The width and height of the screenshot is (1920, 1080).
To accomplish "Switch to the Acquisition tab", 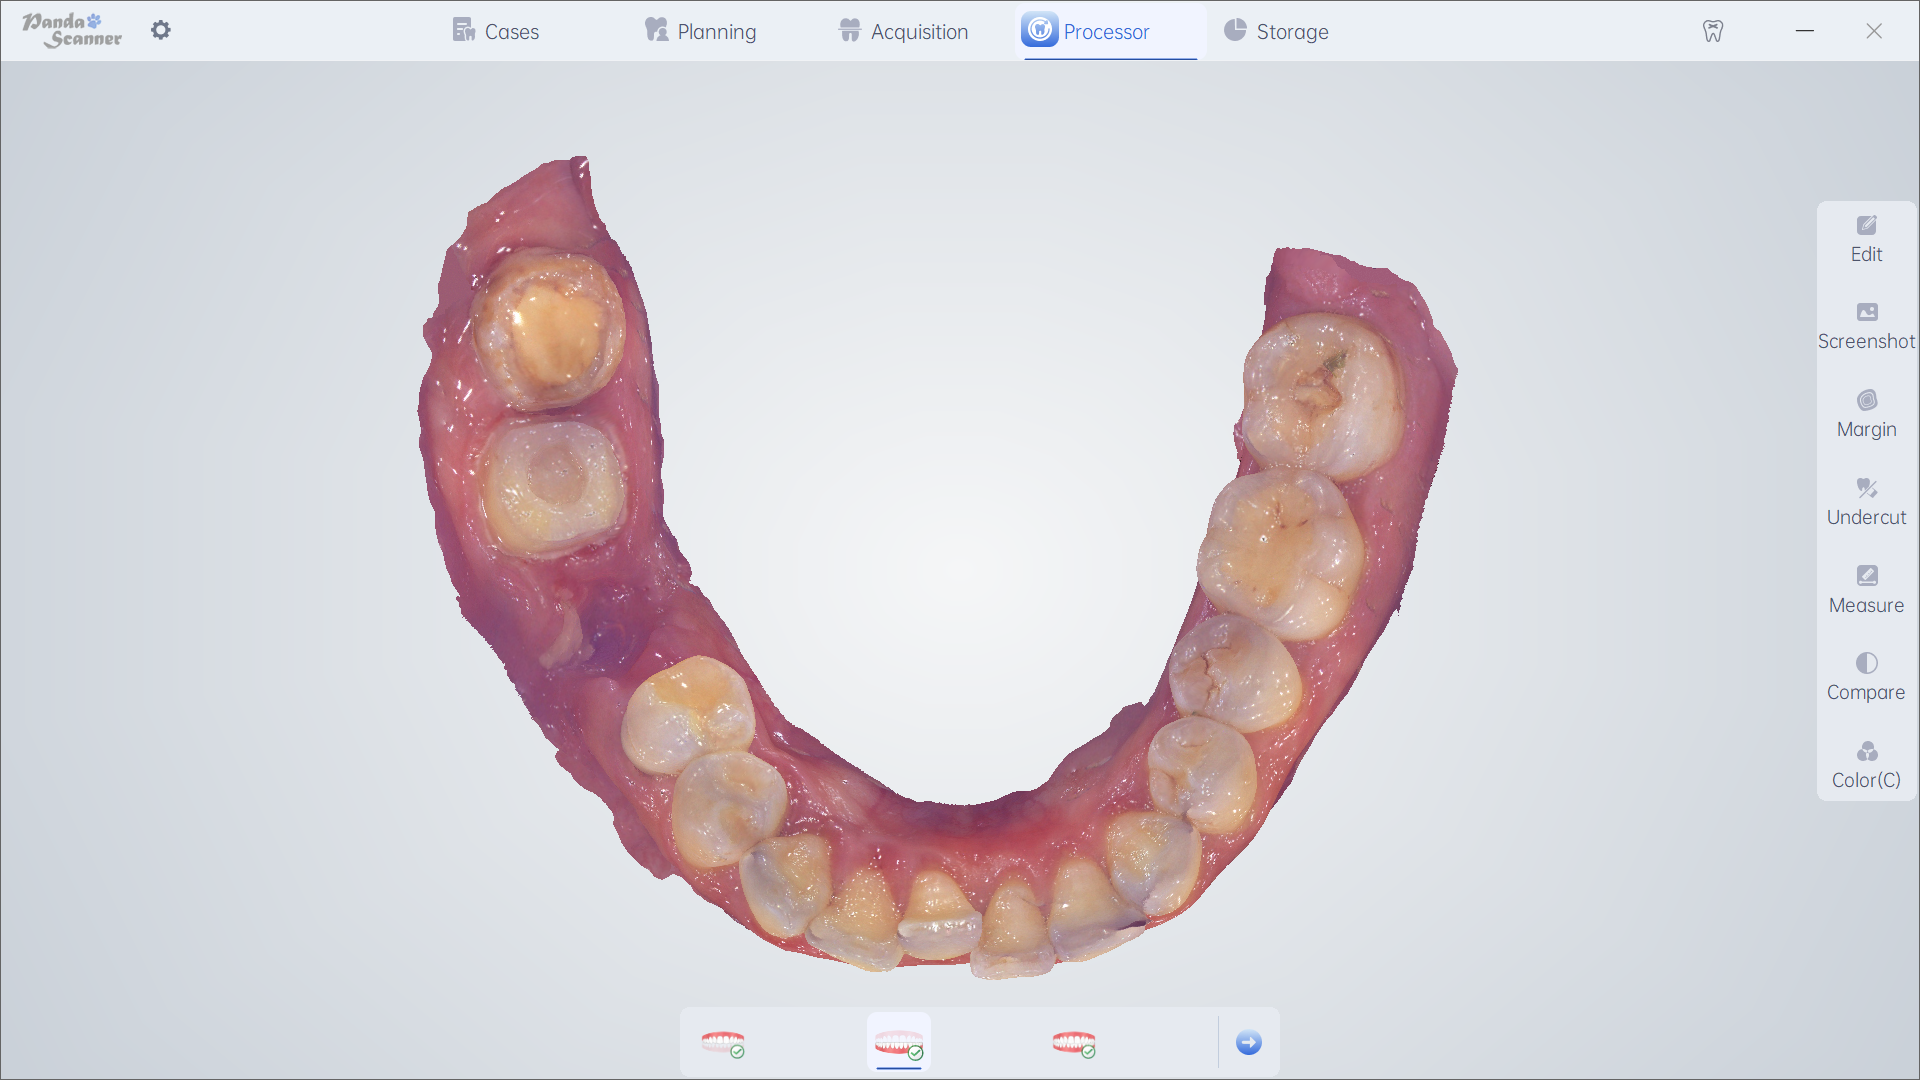I will [903, 31].
